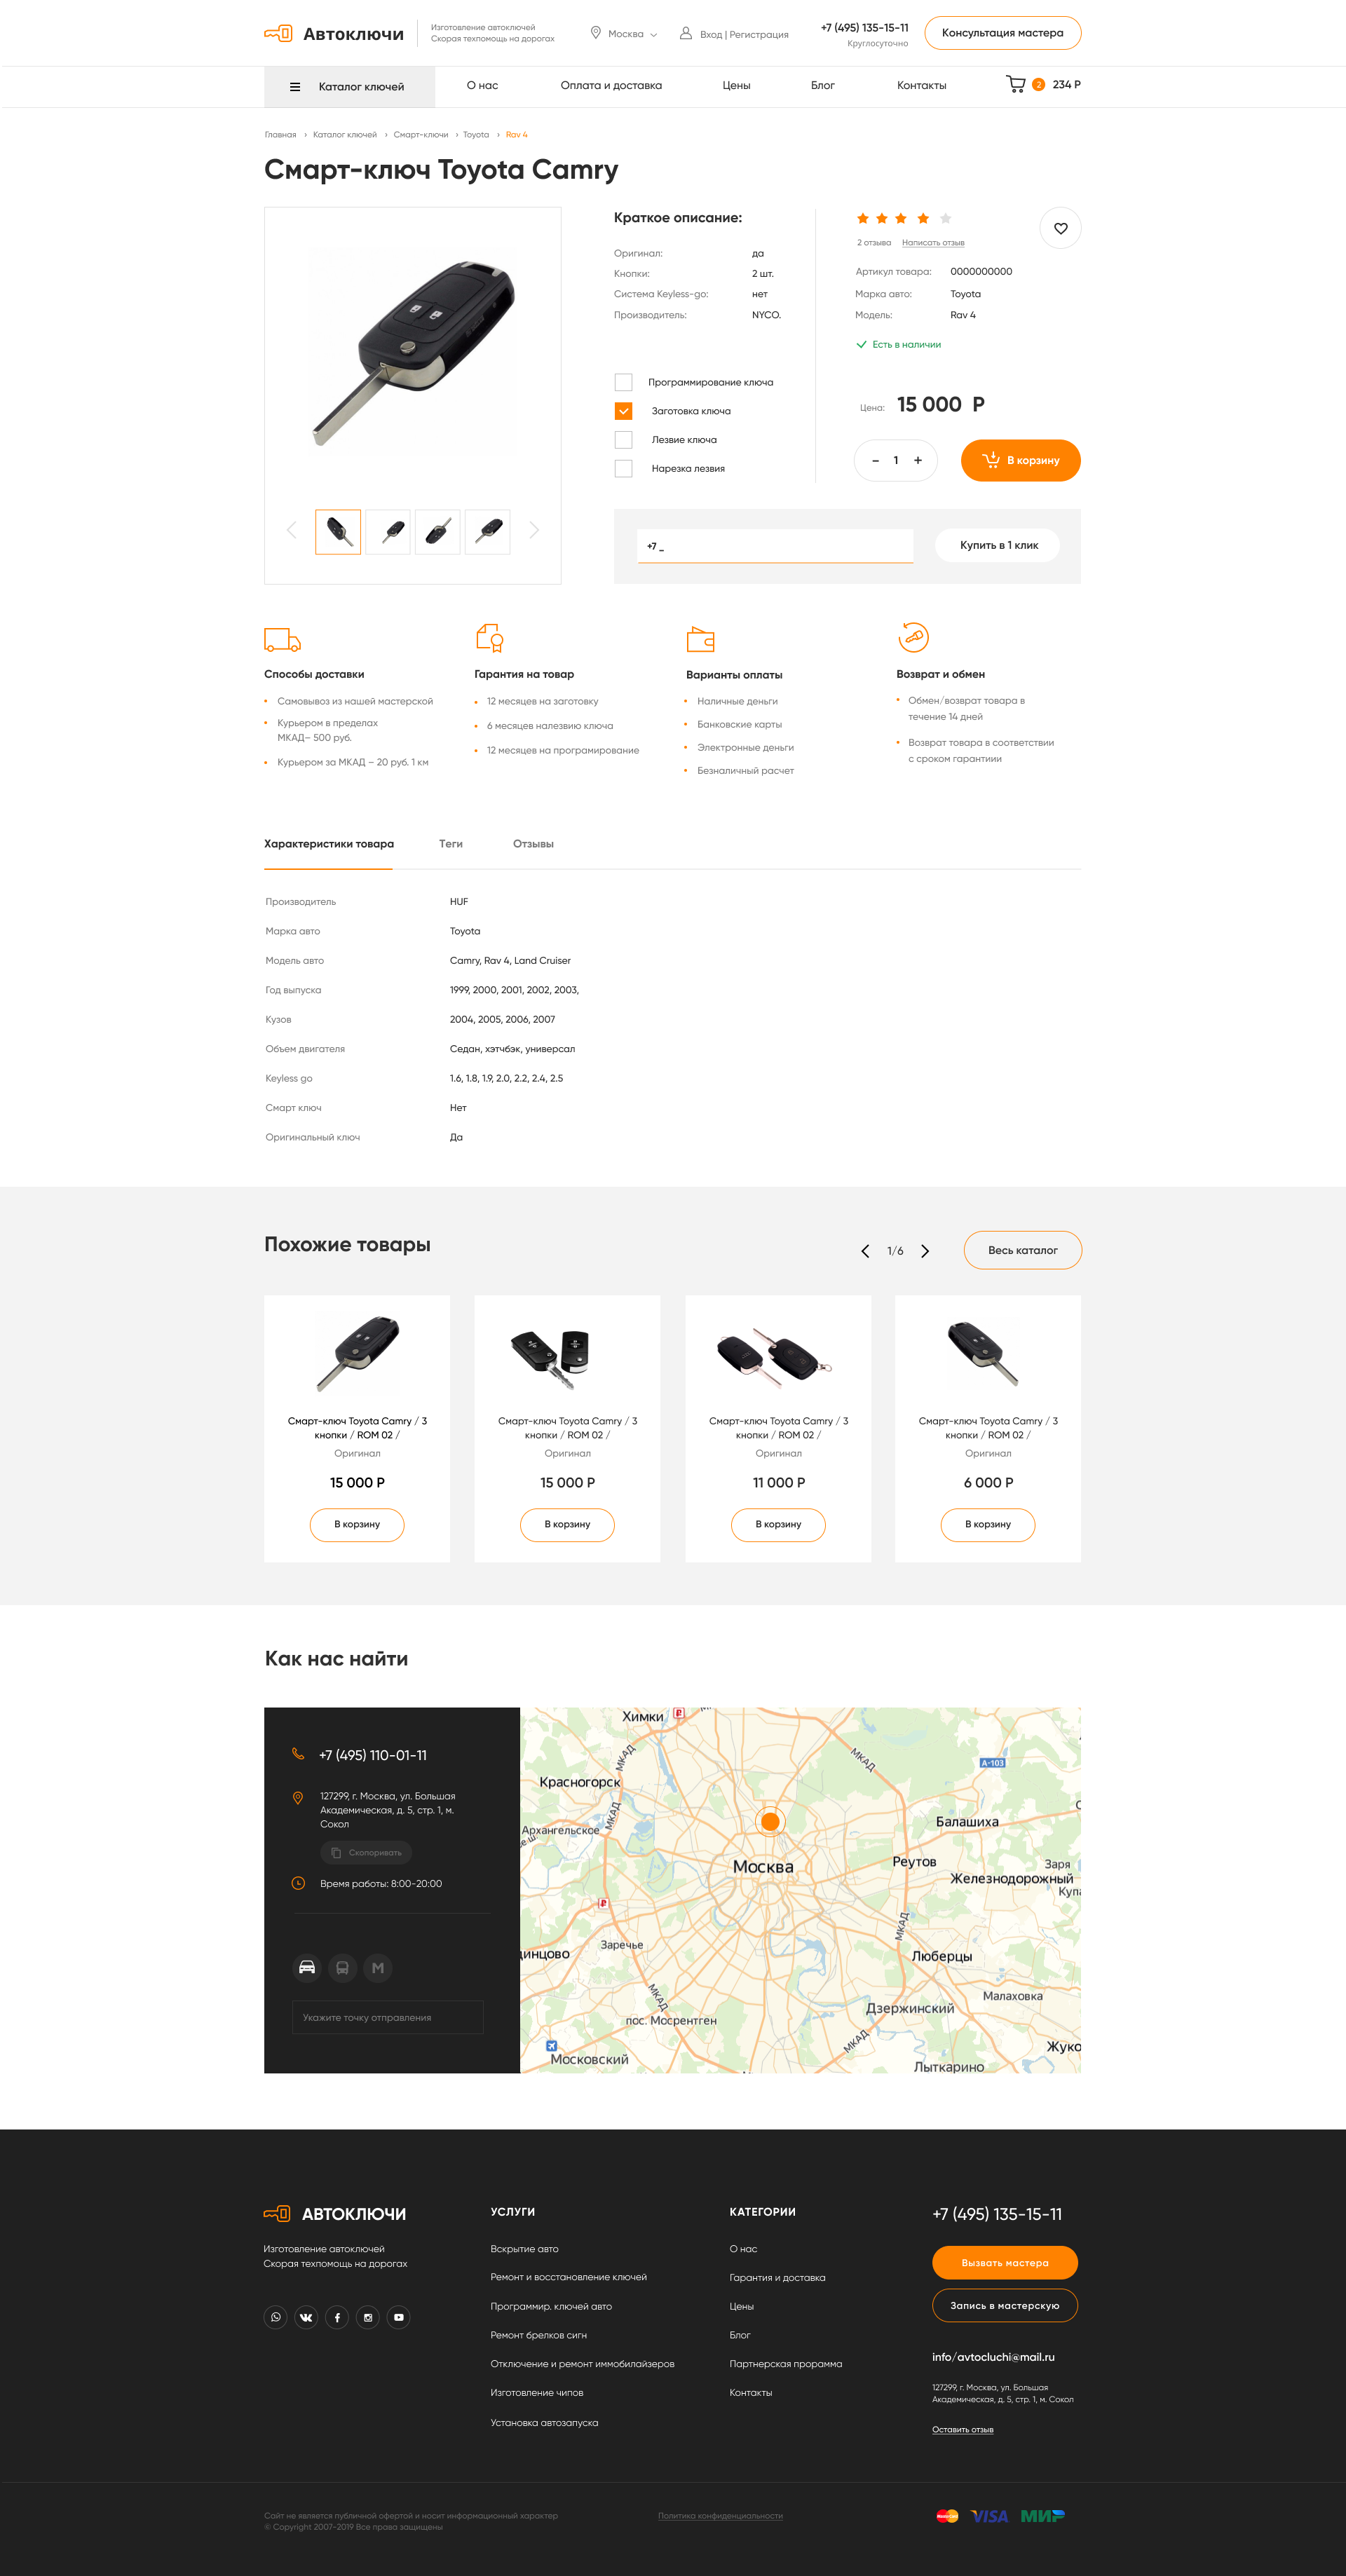This screenshot has width=1346, height=2576.
Task: Open the Instagram social icon
Action: 368,2317
